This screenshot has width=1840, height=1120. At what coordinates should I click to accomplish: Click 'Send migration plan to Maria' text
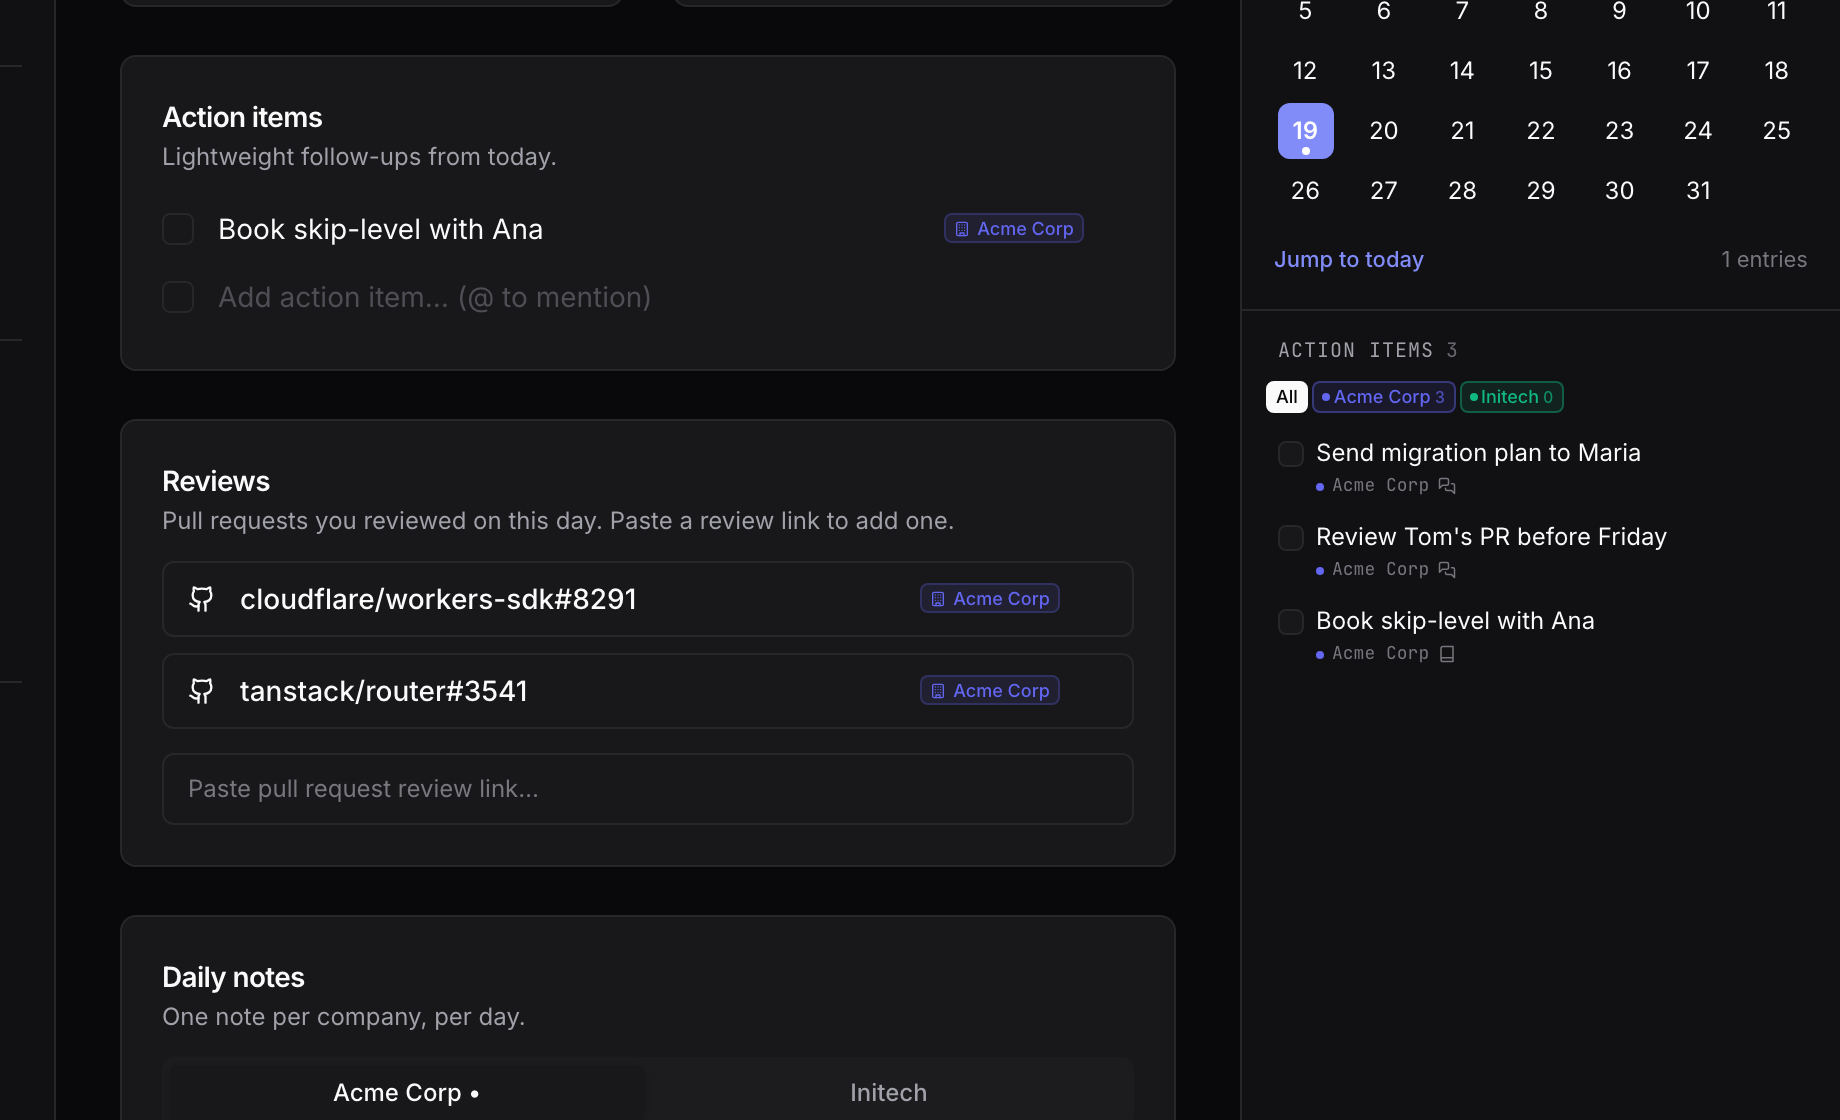click(1478, 453)
